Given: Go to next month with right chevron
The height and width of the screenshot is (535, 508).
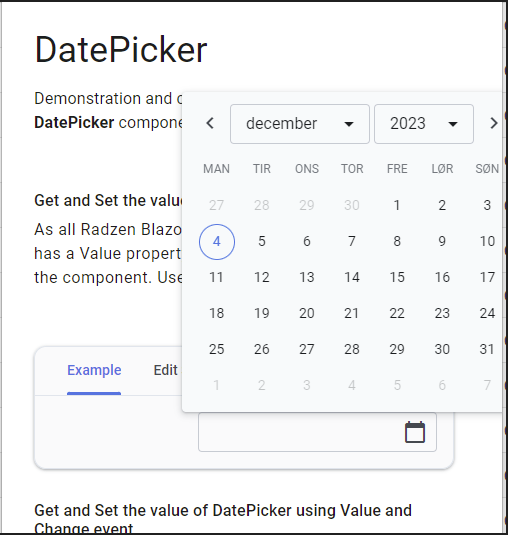Looking at the screenshot, I should pos(494,123).
